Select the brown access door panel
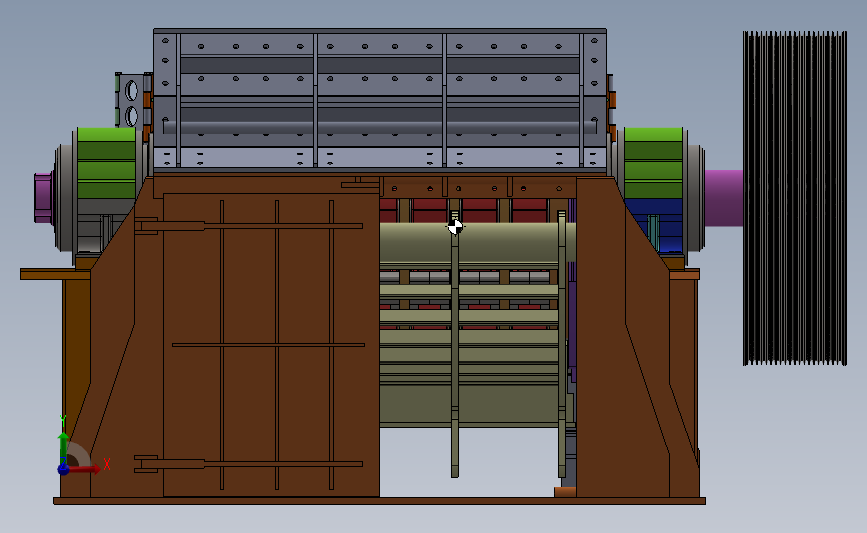The image size is (867, 533). click(x=271, y=344)
